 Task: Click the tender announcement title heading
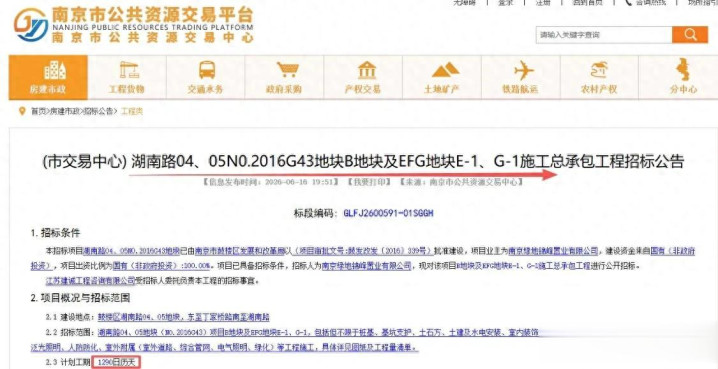click(x=363, y=162)
